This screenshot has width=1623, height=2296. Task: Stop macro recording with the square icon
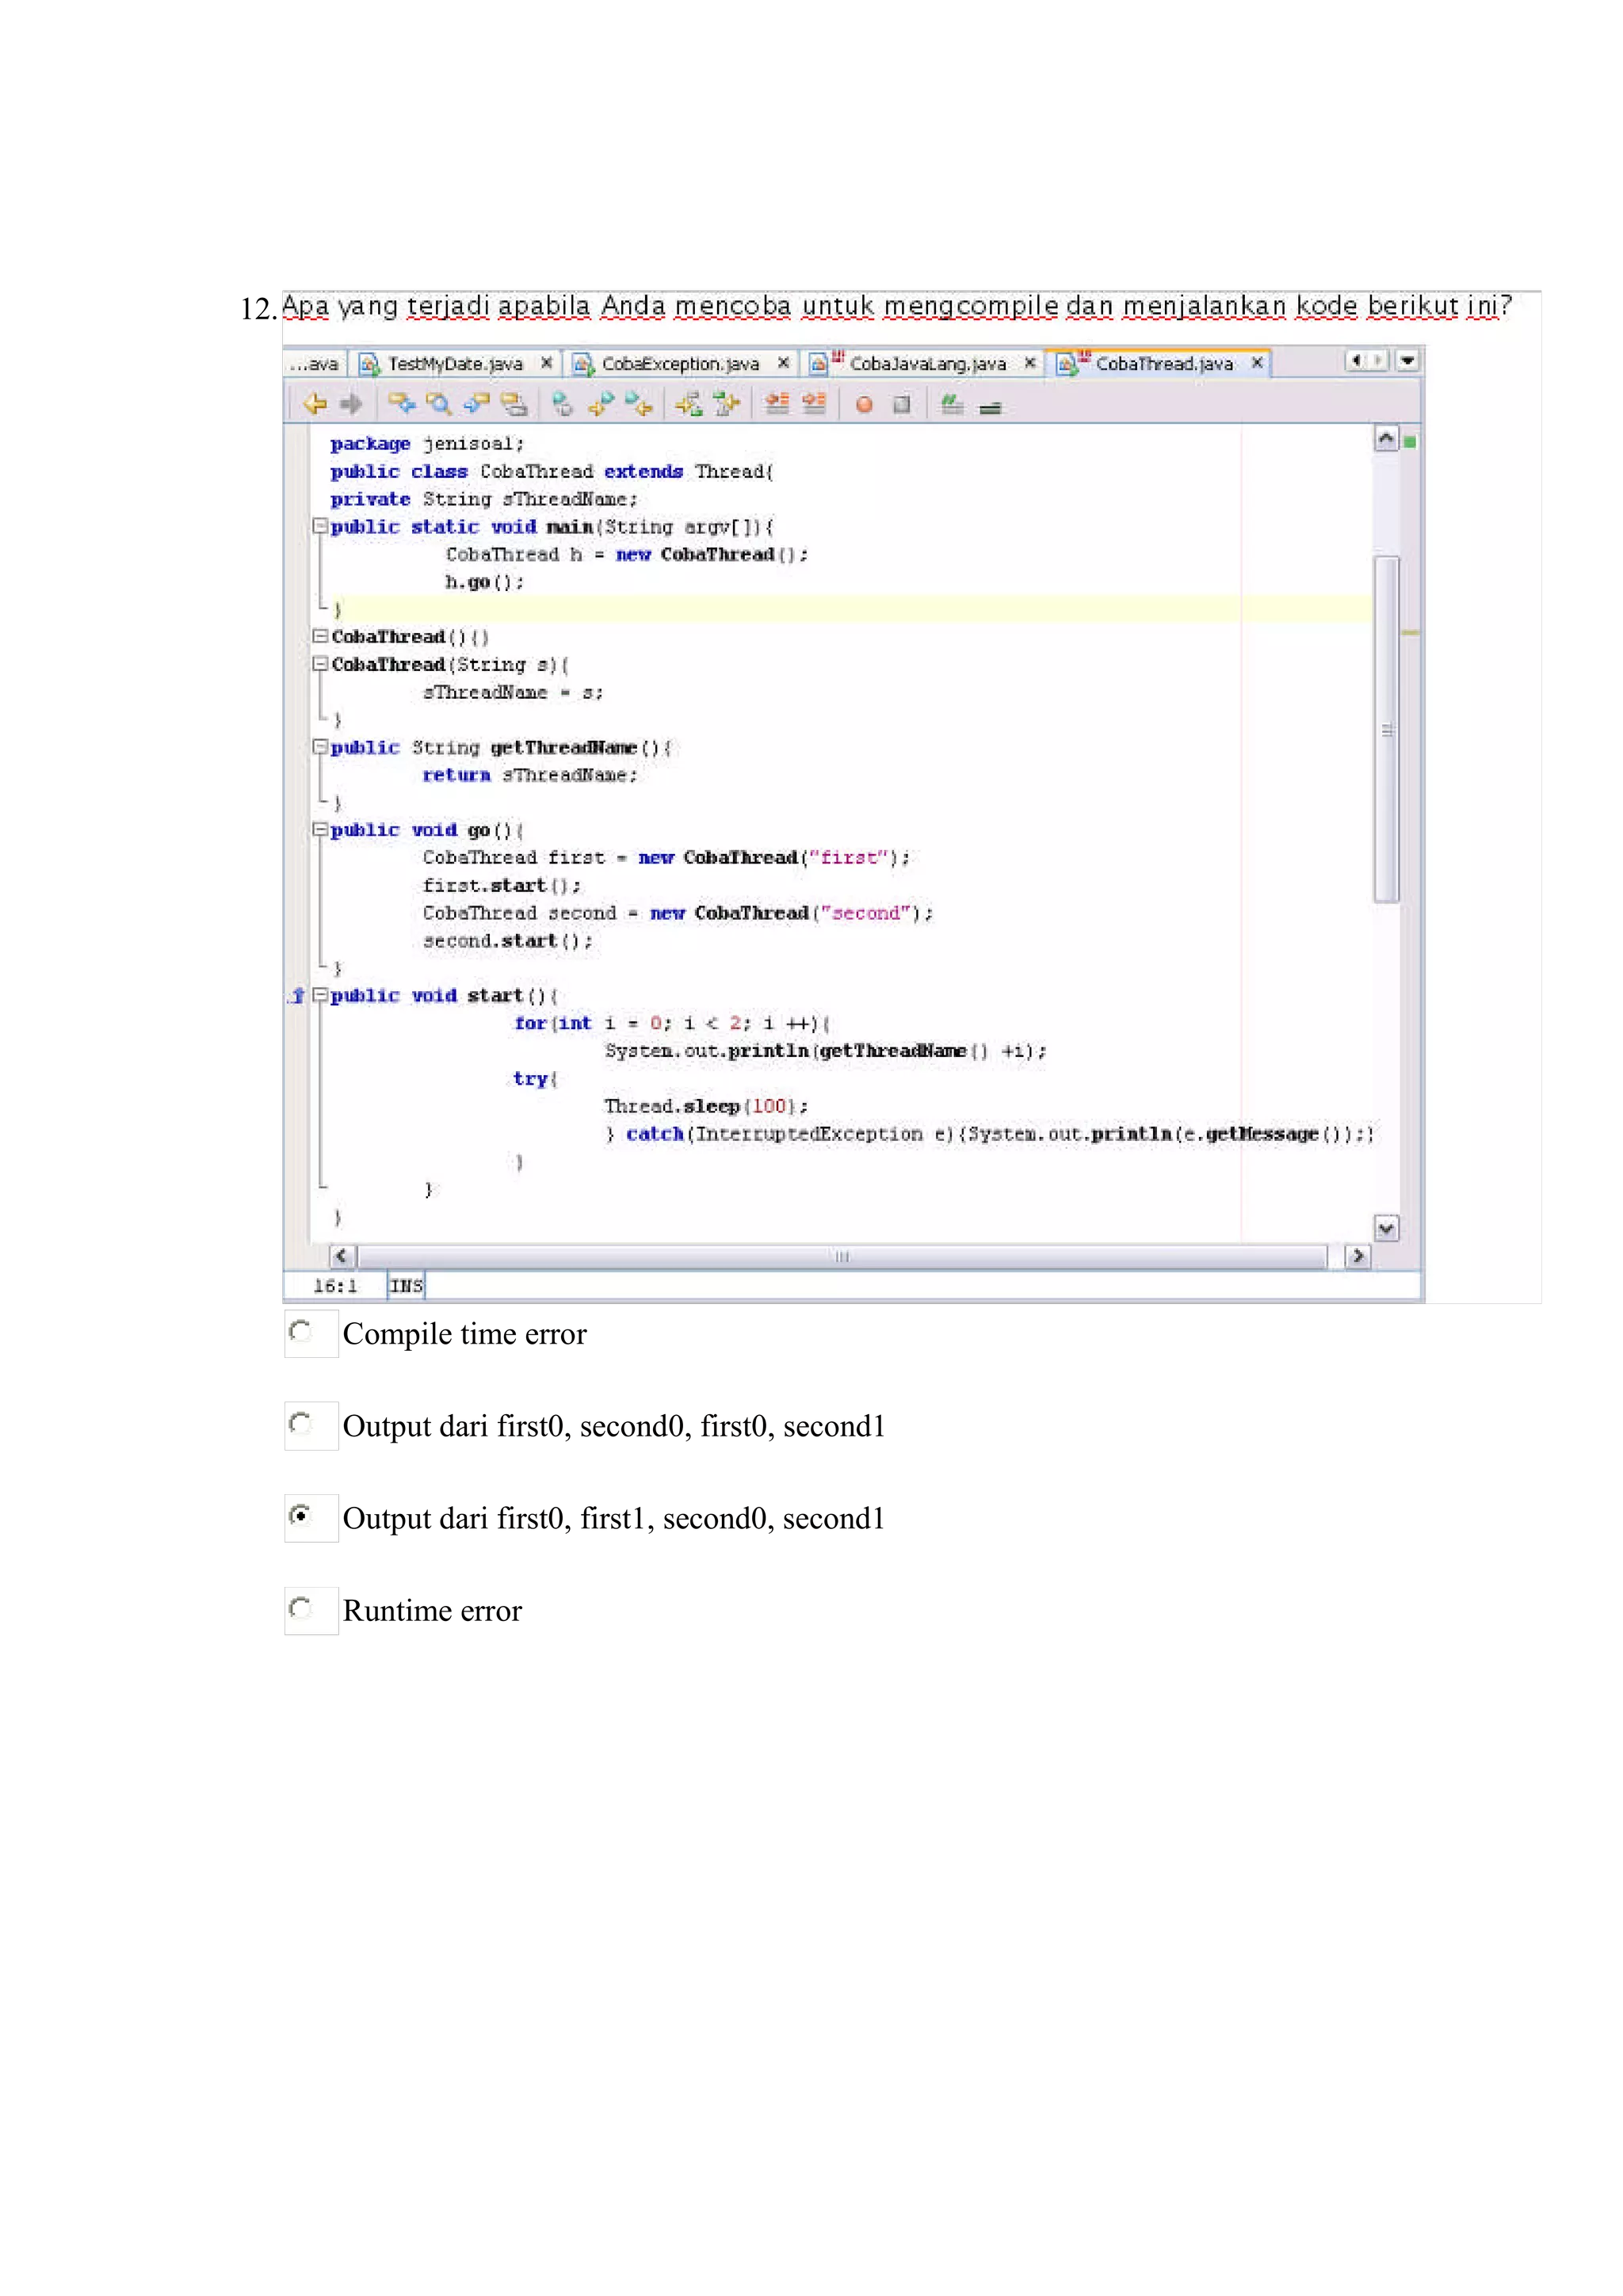pyautogui.click(x=901, y=404)
